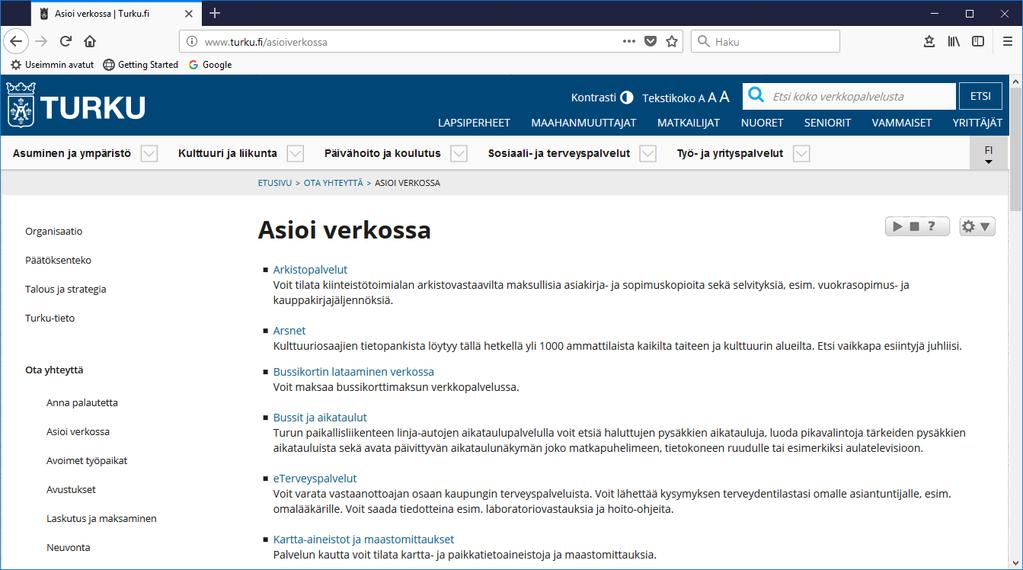Show site information icon in address bar
Screen dimensions: 1023x570
[x=192, y=41]
